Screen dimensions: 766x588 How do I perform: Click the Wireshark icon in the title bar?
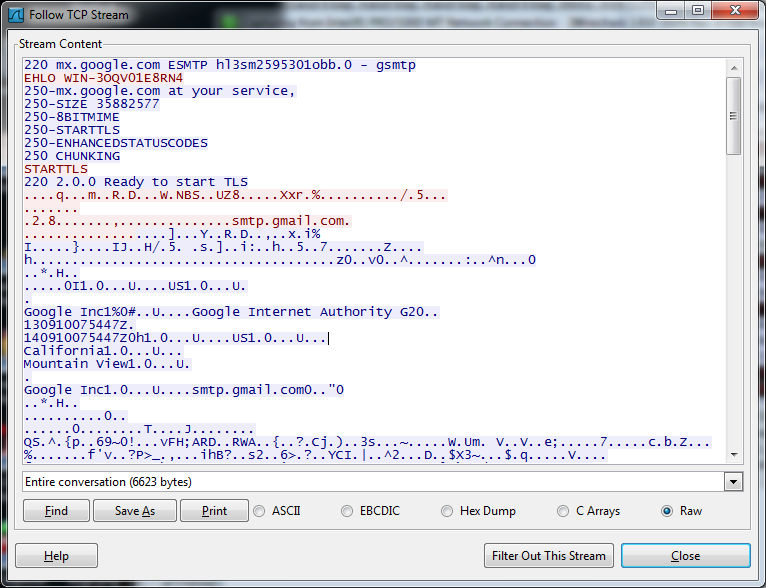(16, 16)
